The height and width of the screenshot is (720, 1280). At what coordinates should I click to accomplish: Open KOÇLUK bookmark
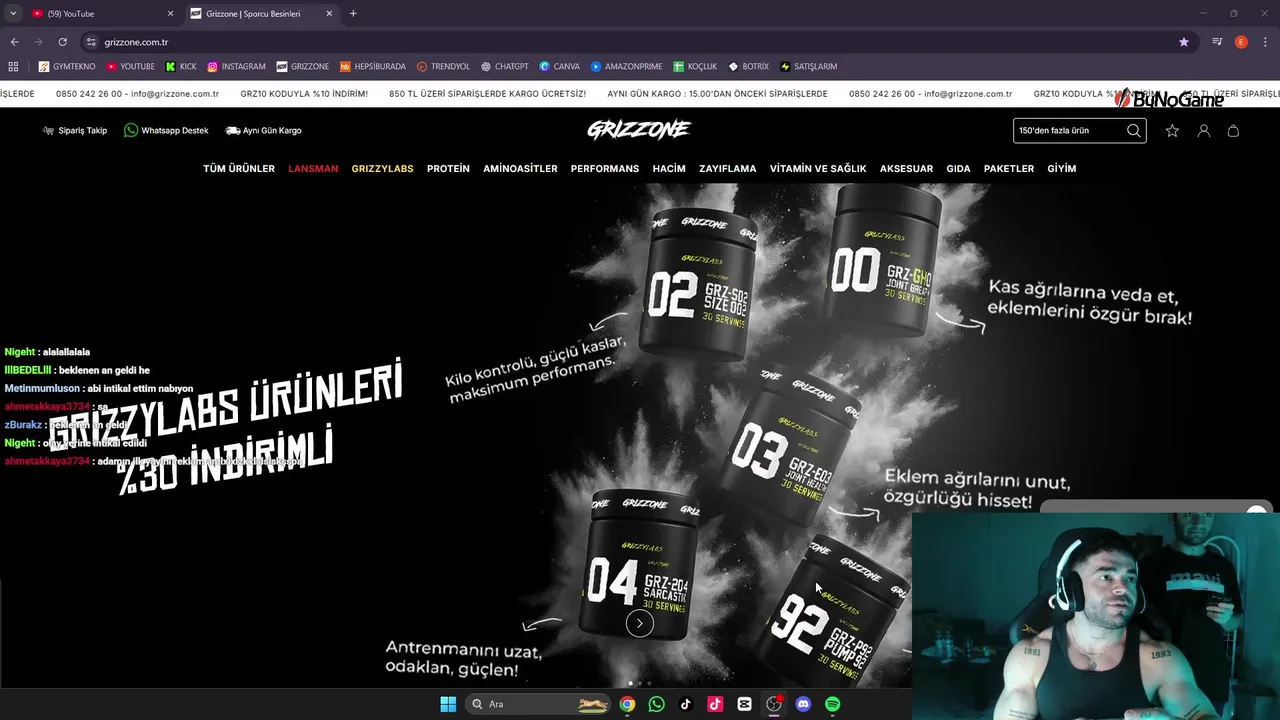695,66
